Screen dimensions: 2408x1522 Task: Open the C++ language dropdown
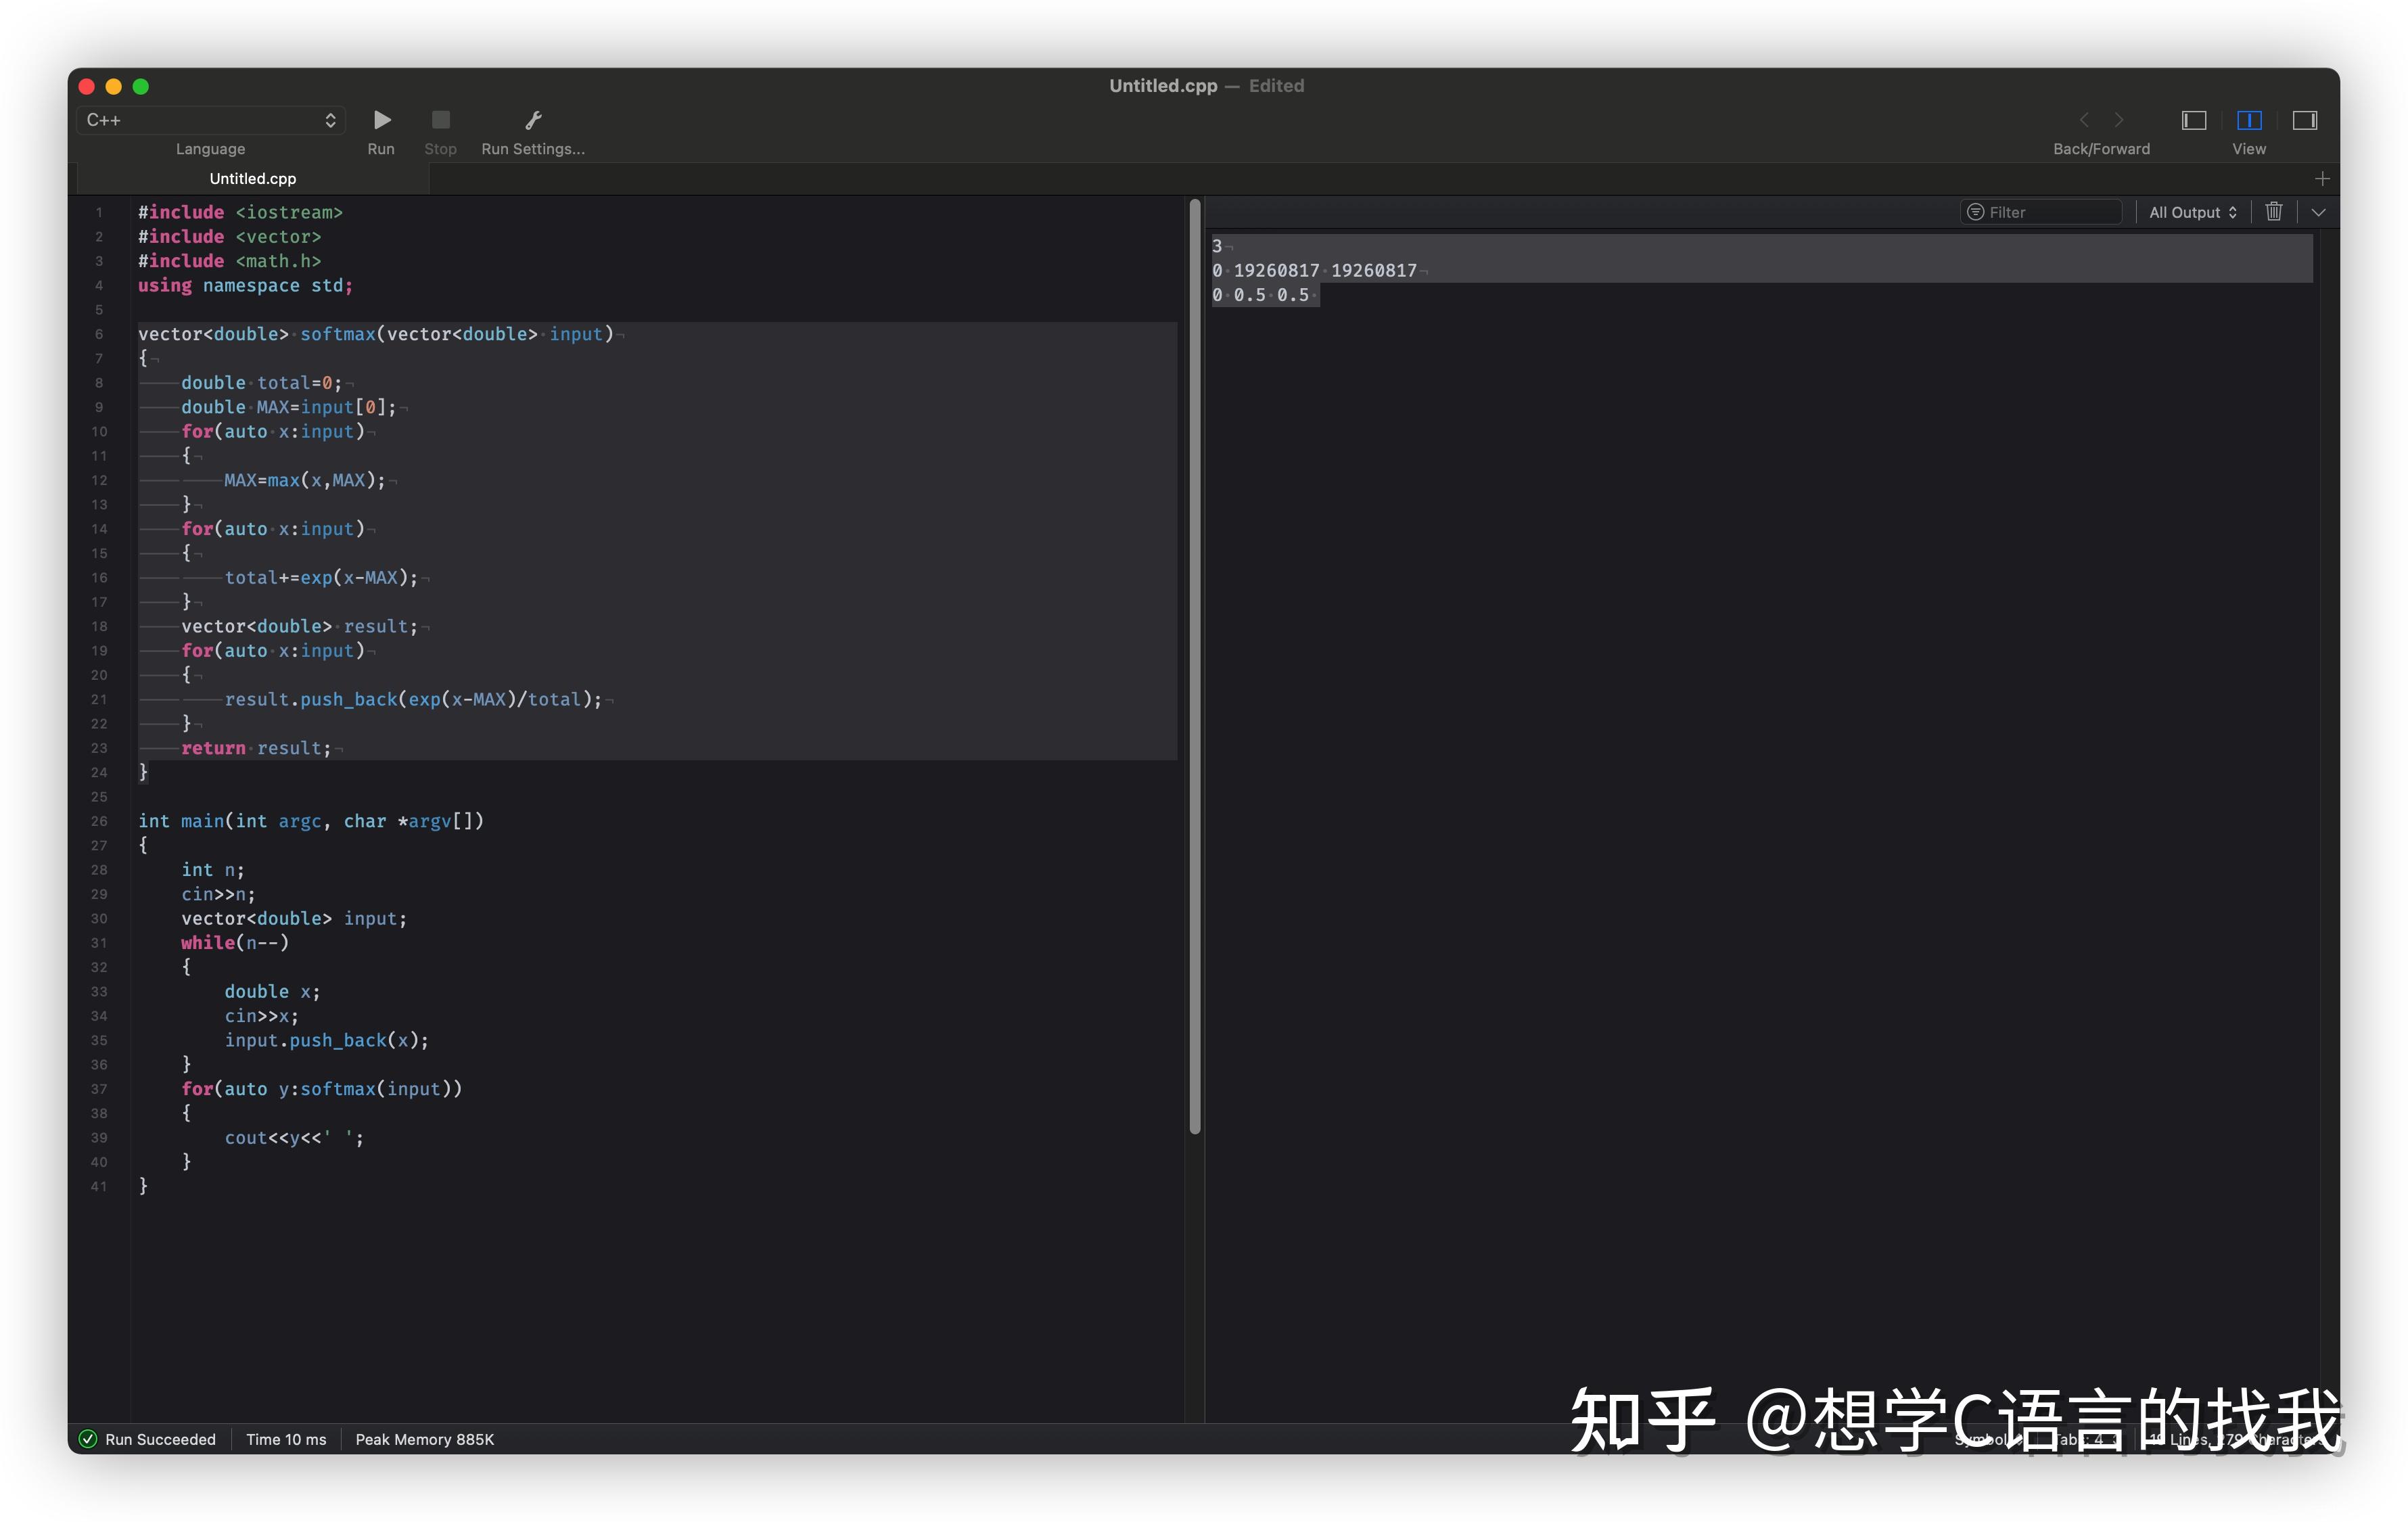pyautogui.click(x=211, y=120)
